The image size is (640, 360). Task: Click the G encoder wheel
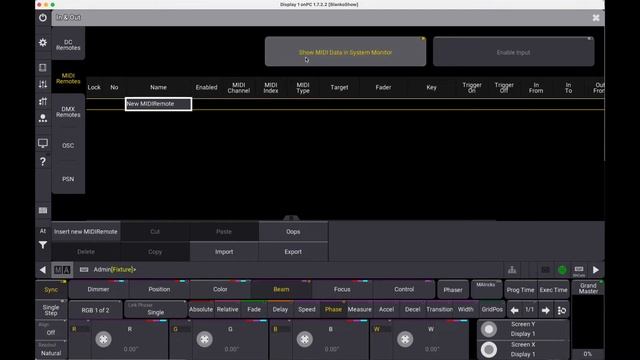pos(204,339)
